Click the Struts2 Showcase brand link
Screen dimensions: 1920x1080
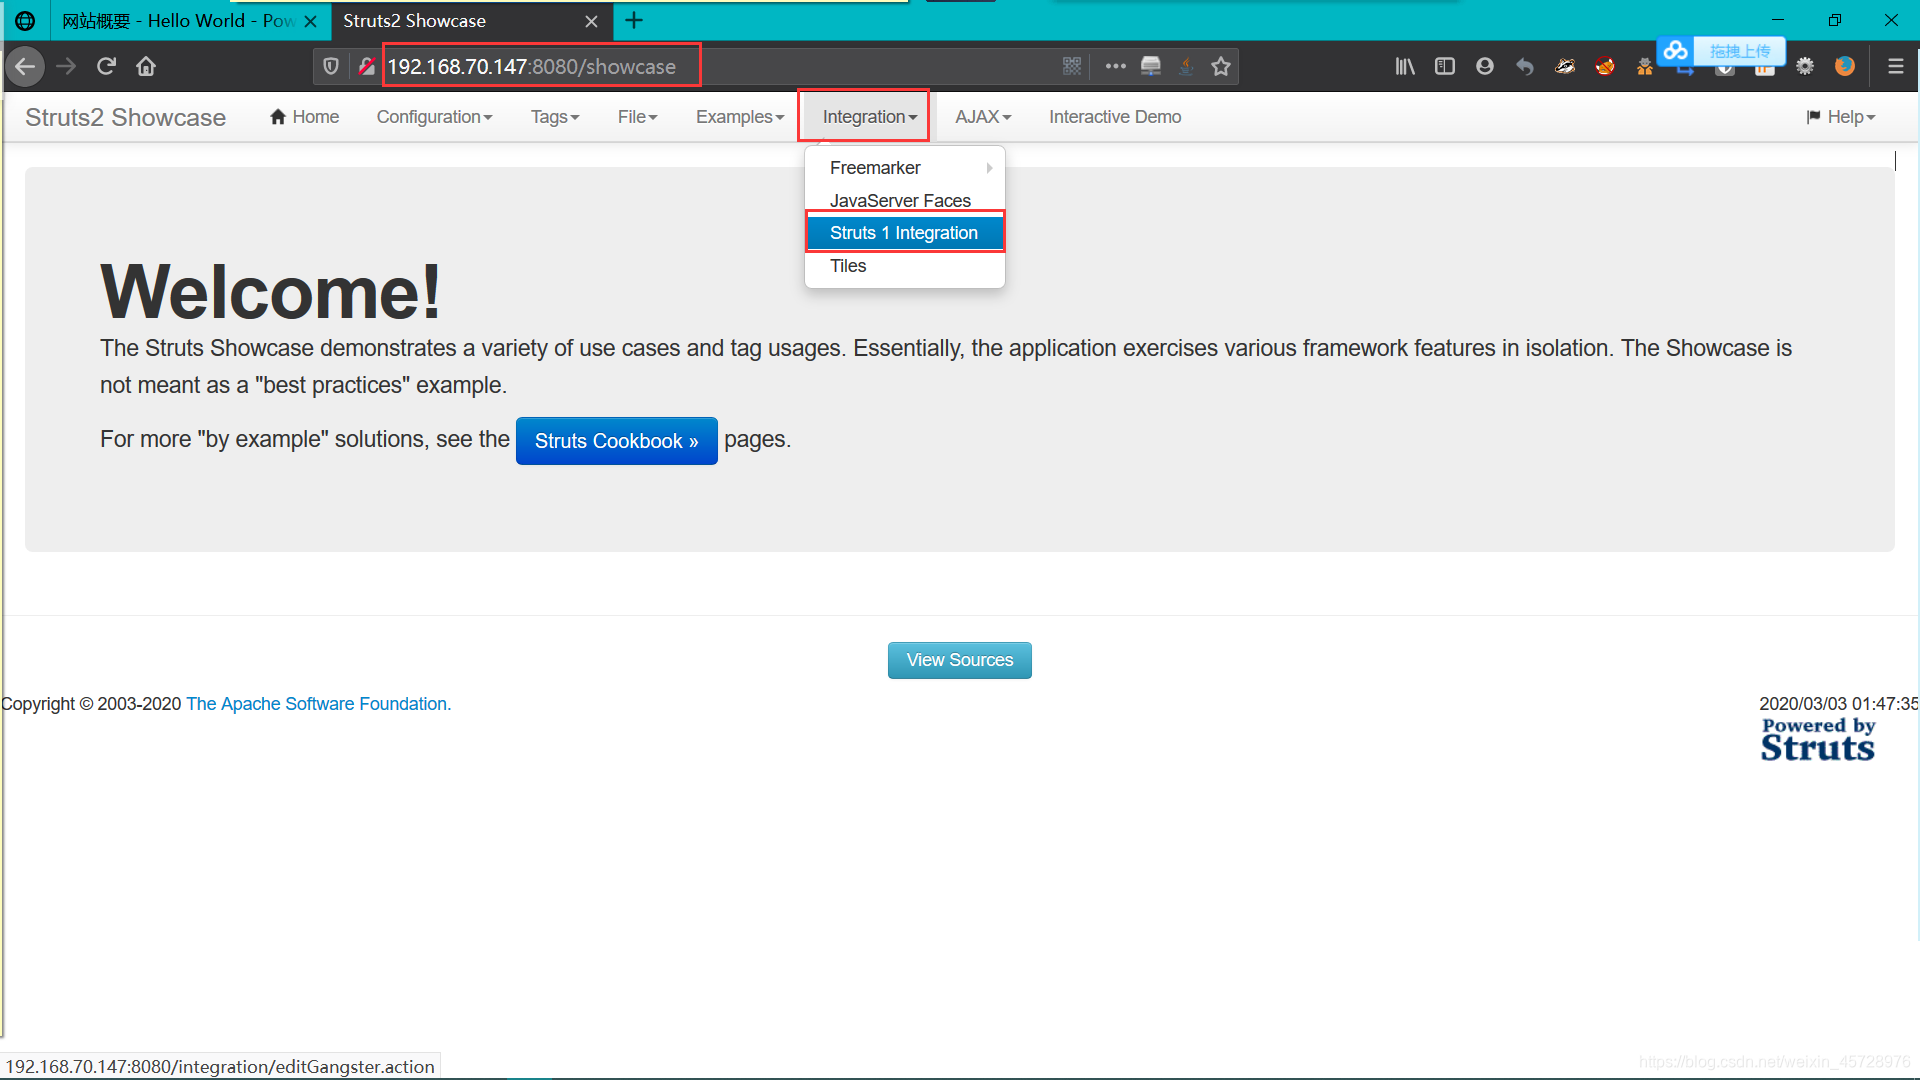pos(125,117)
